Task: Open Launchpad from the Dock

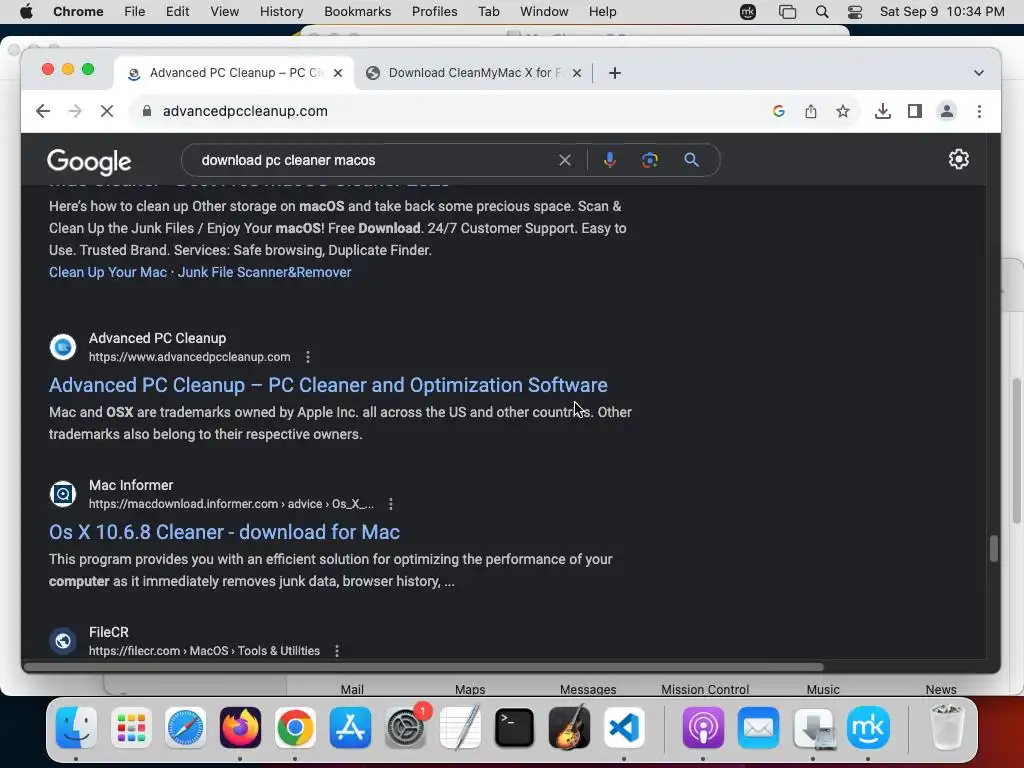Action: (131, 727)
